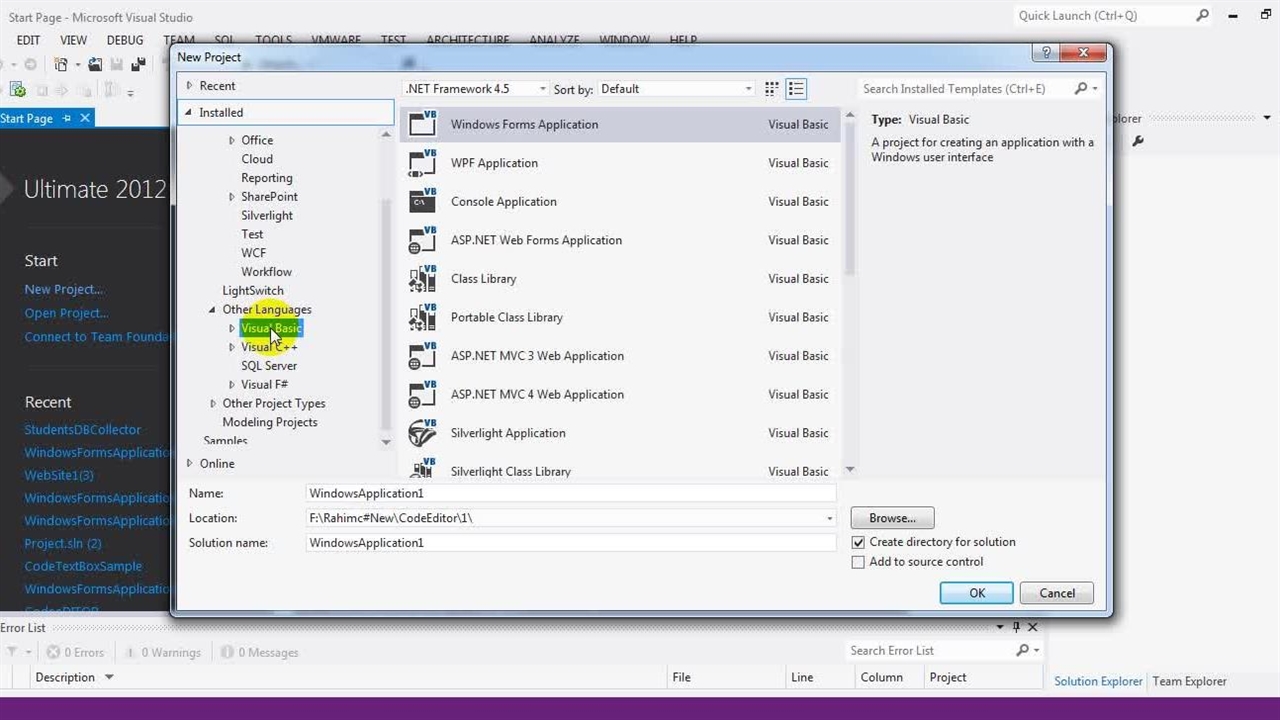Switch templates to medium icons list view
The width and height of the screenshot is (1280, 720).
point(796,89)
